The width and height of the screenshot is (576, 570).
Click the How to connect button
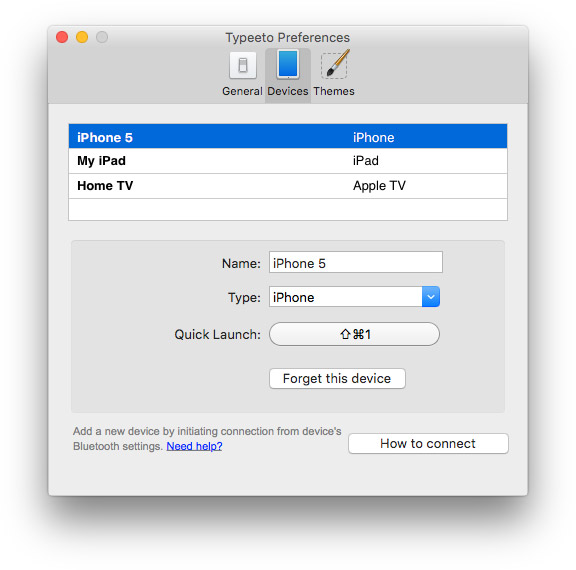[428, 444]
